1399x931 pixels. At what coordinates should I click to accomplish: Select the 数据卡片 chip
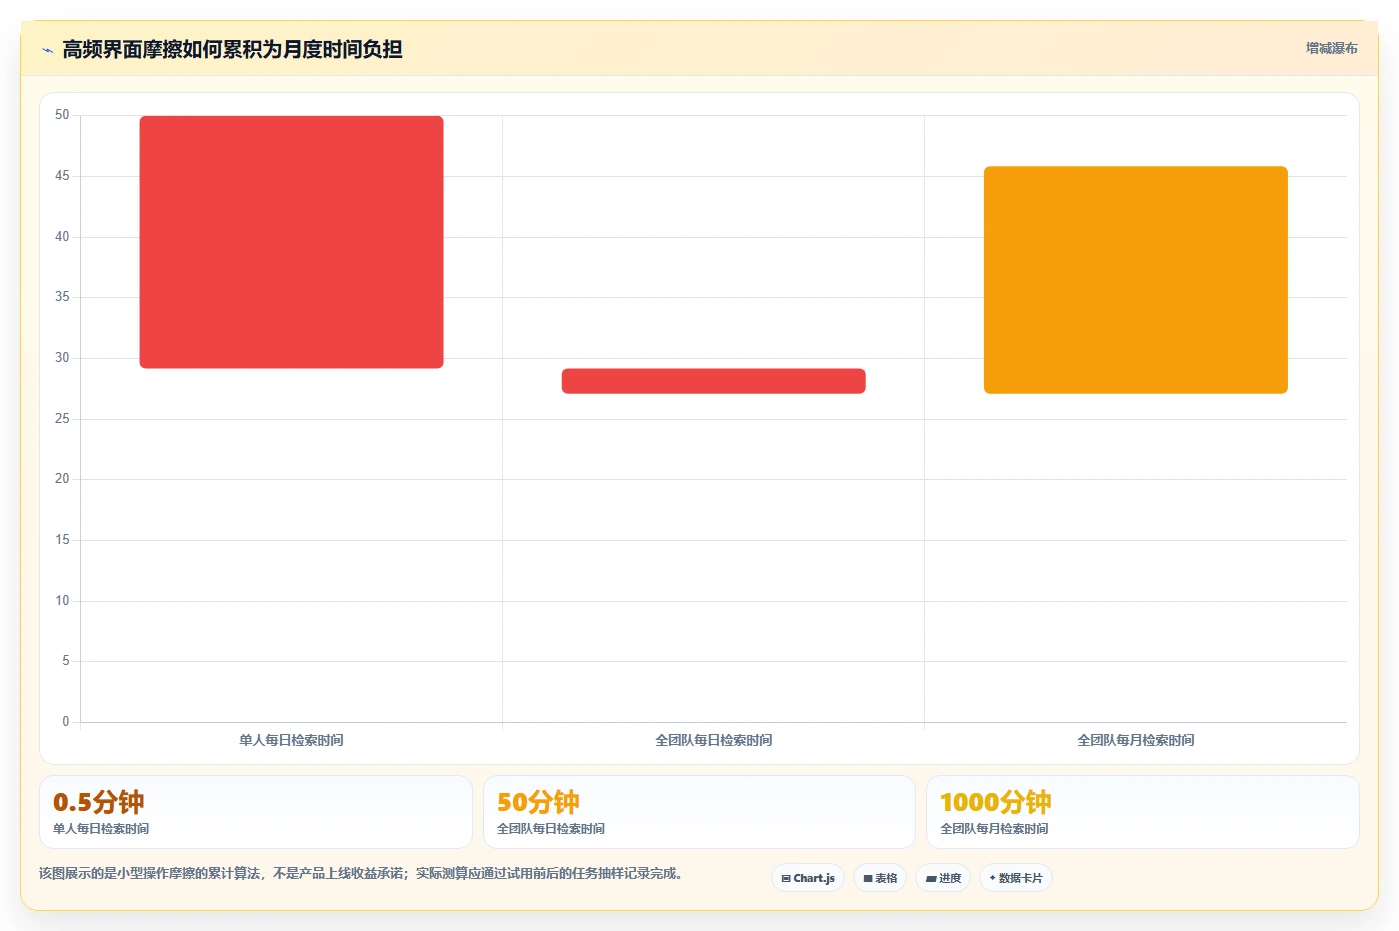click(x=1016, y=878)
